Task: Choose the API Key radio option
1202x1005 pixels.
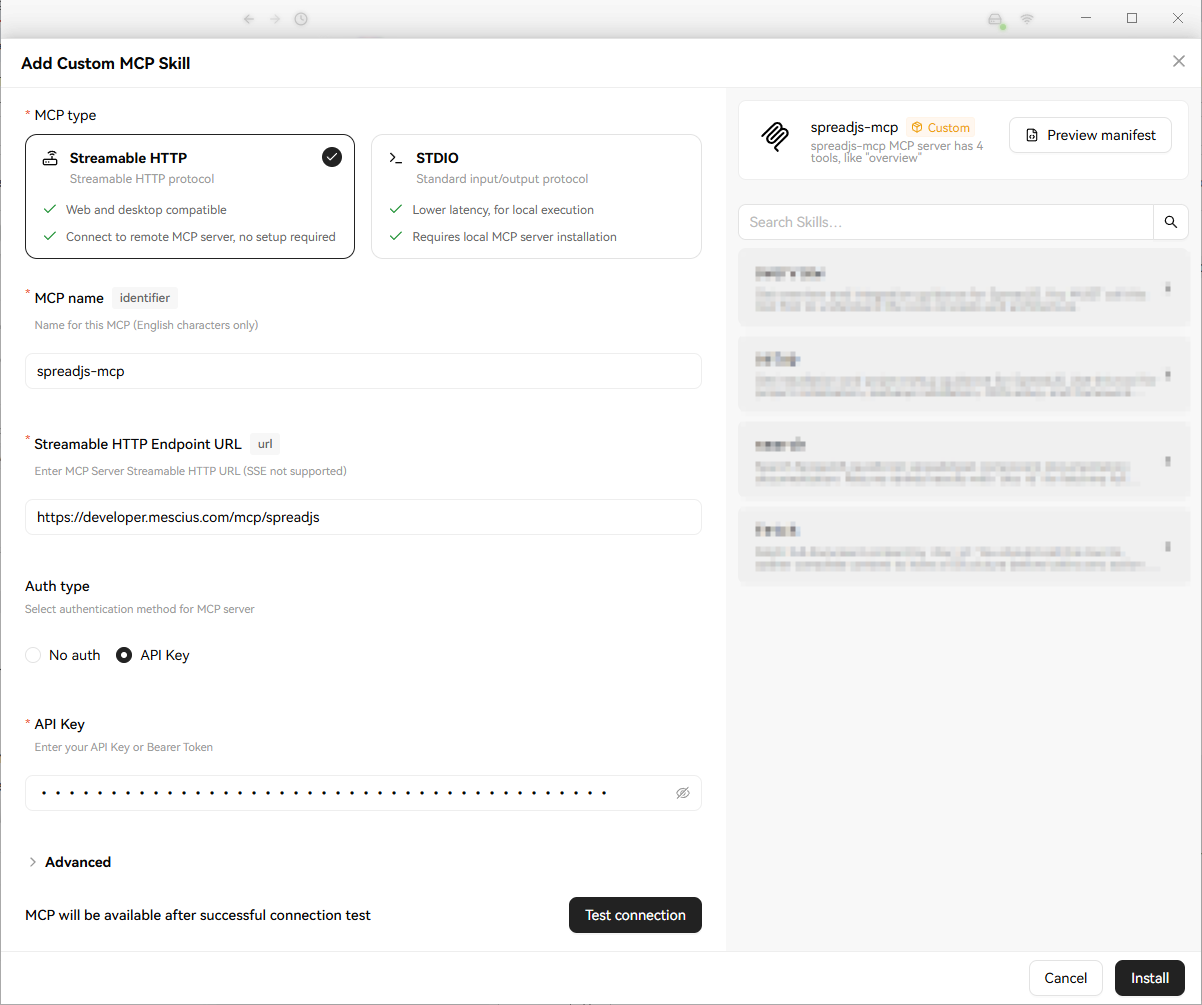Action: coord(153,655)
